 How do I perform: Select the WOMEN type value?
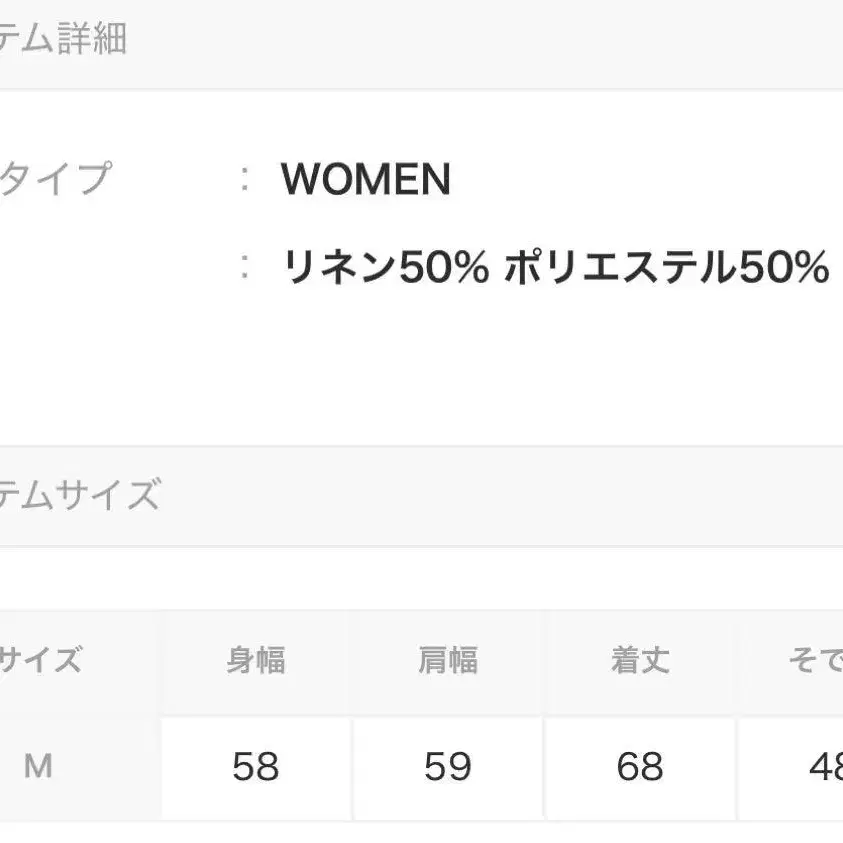click(366, 180)
